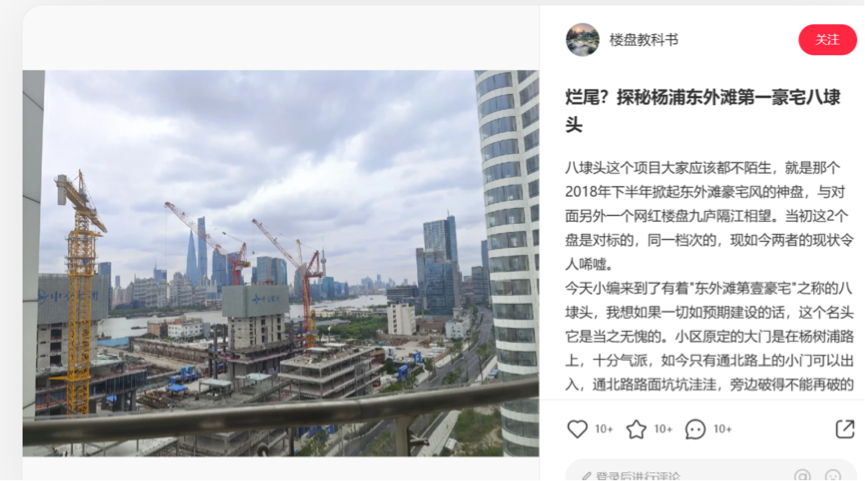Open the 楼盘教科书 username link

pos(644,40)
